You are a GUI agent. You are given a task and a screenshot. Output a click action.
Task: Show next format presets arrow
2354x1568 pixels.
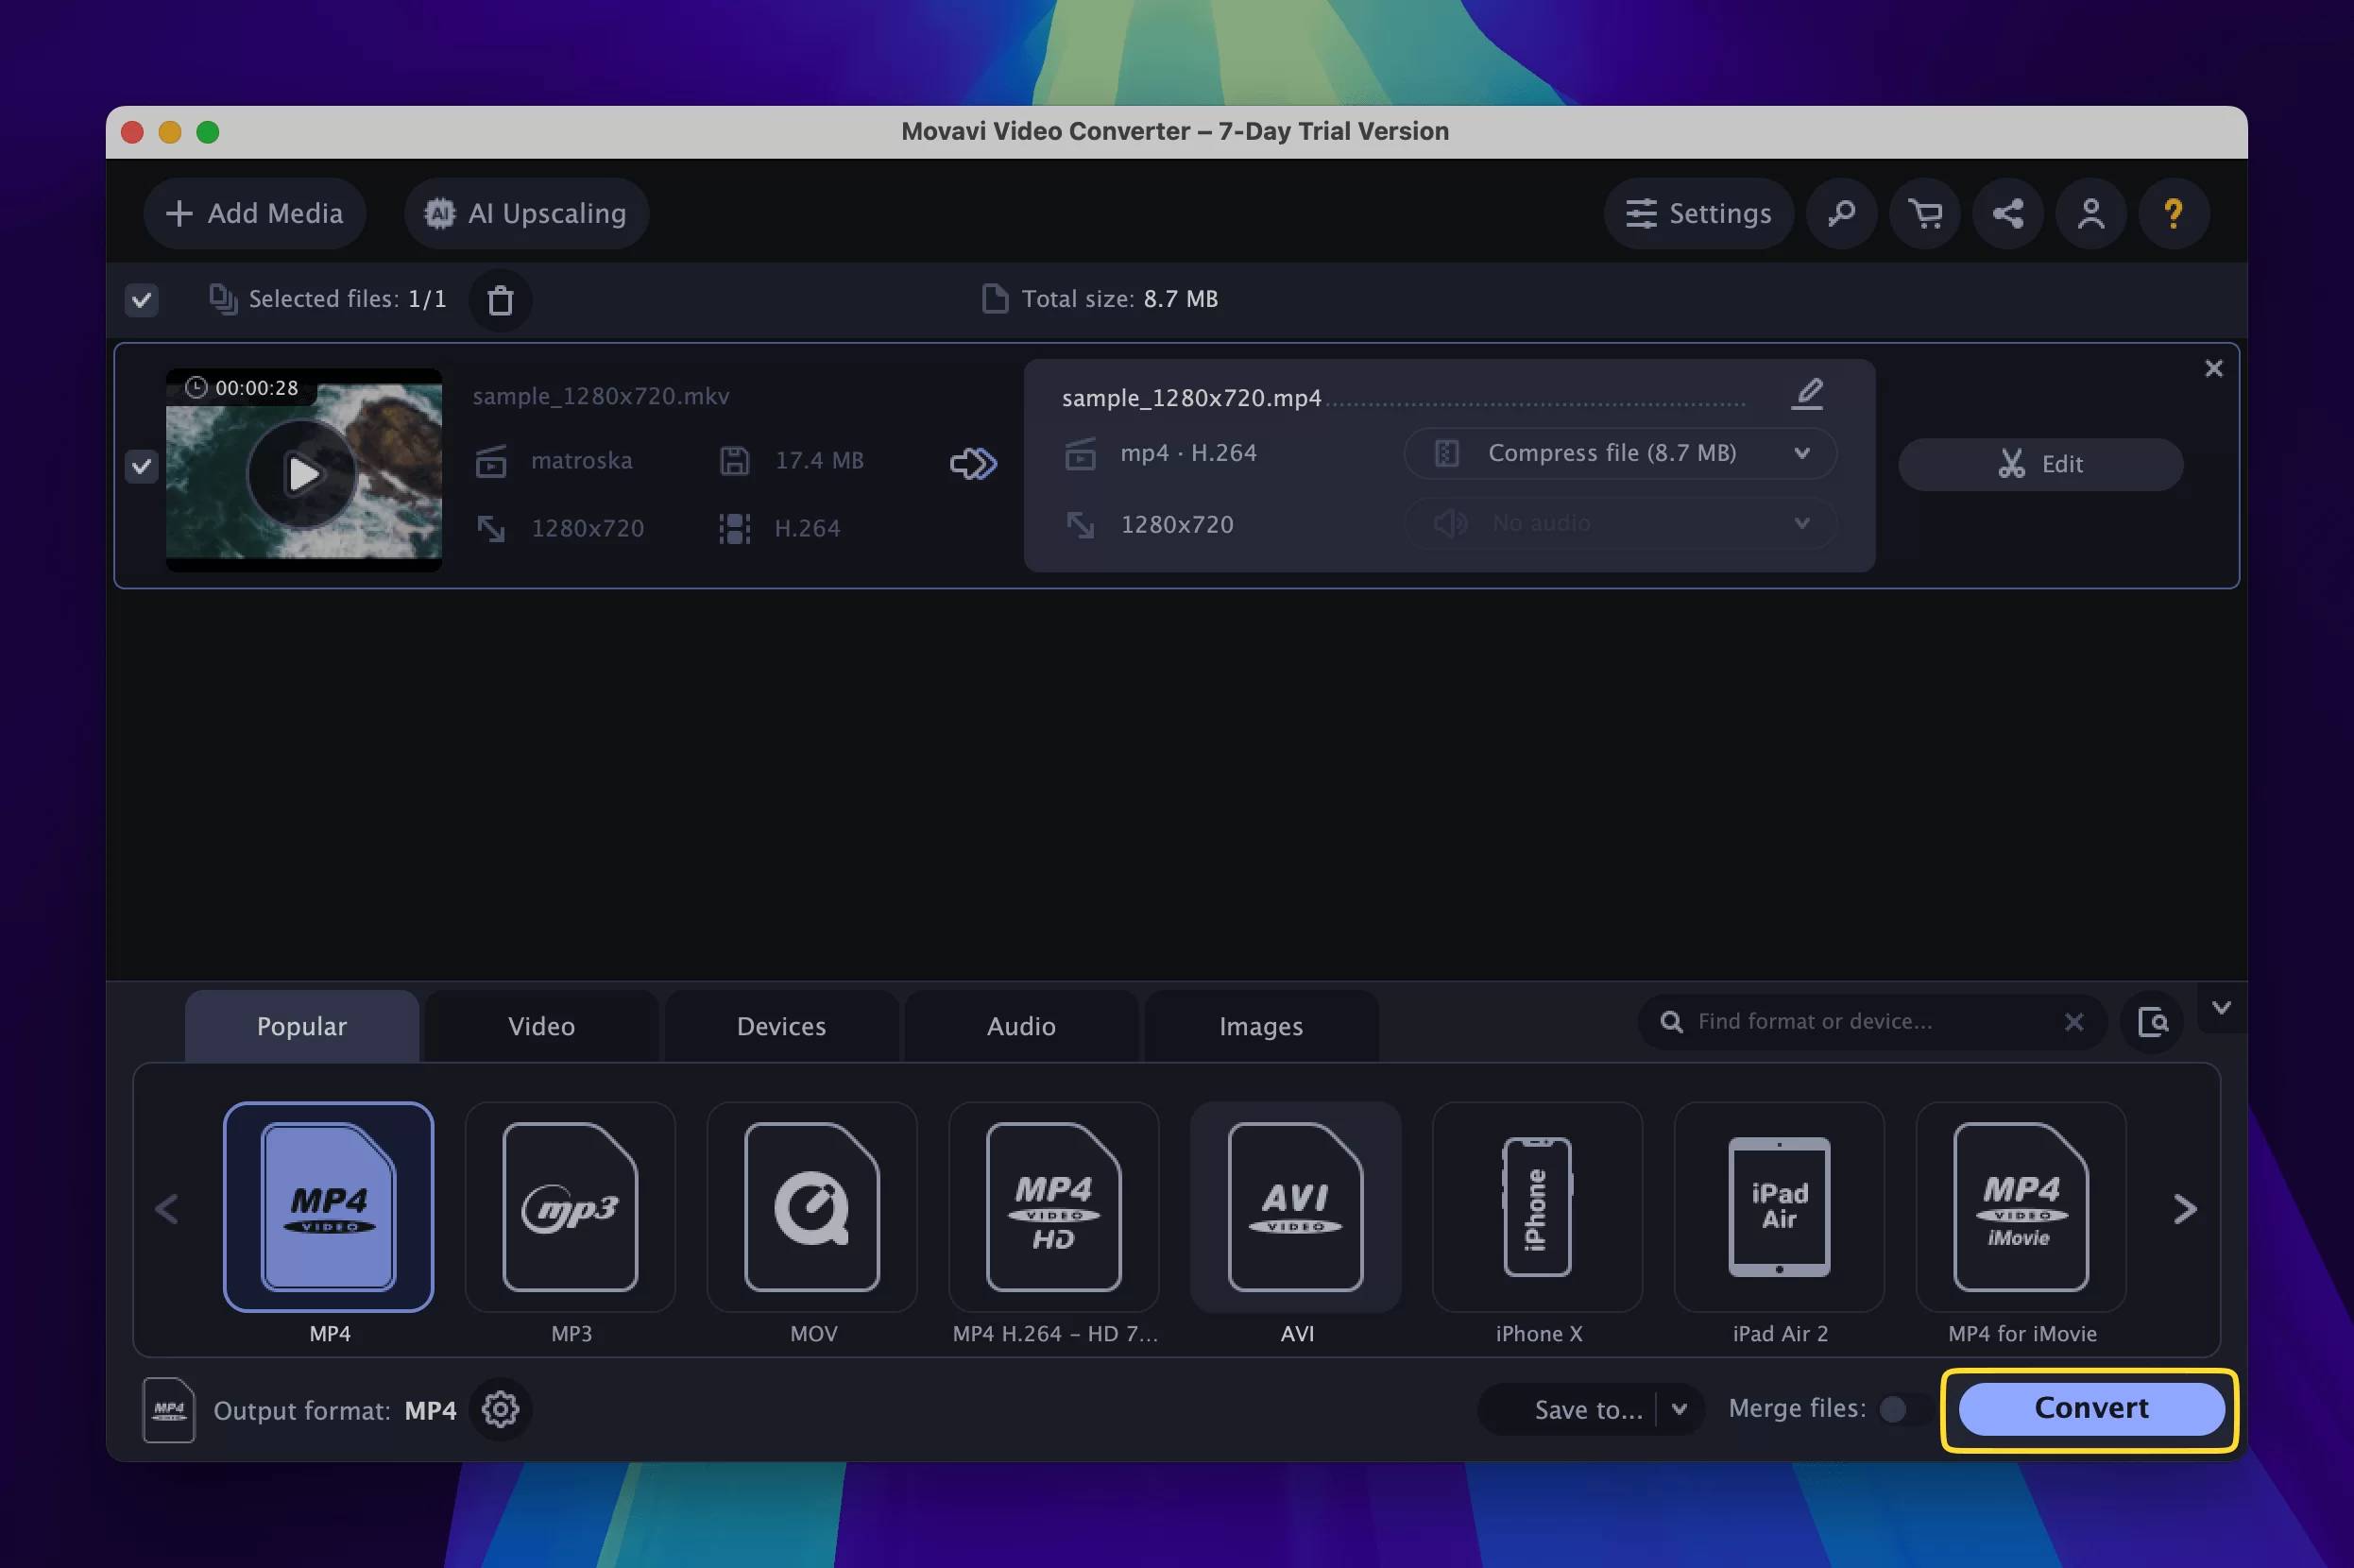pos(2185,1209)
